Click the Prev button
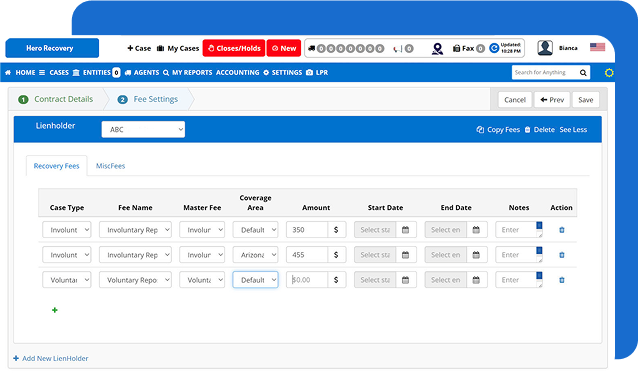The image size is (638, 376). pyautogui.click(x=552, y=100)
